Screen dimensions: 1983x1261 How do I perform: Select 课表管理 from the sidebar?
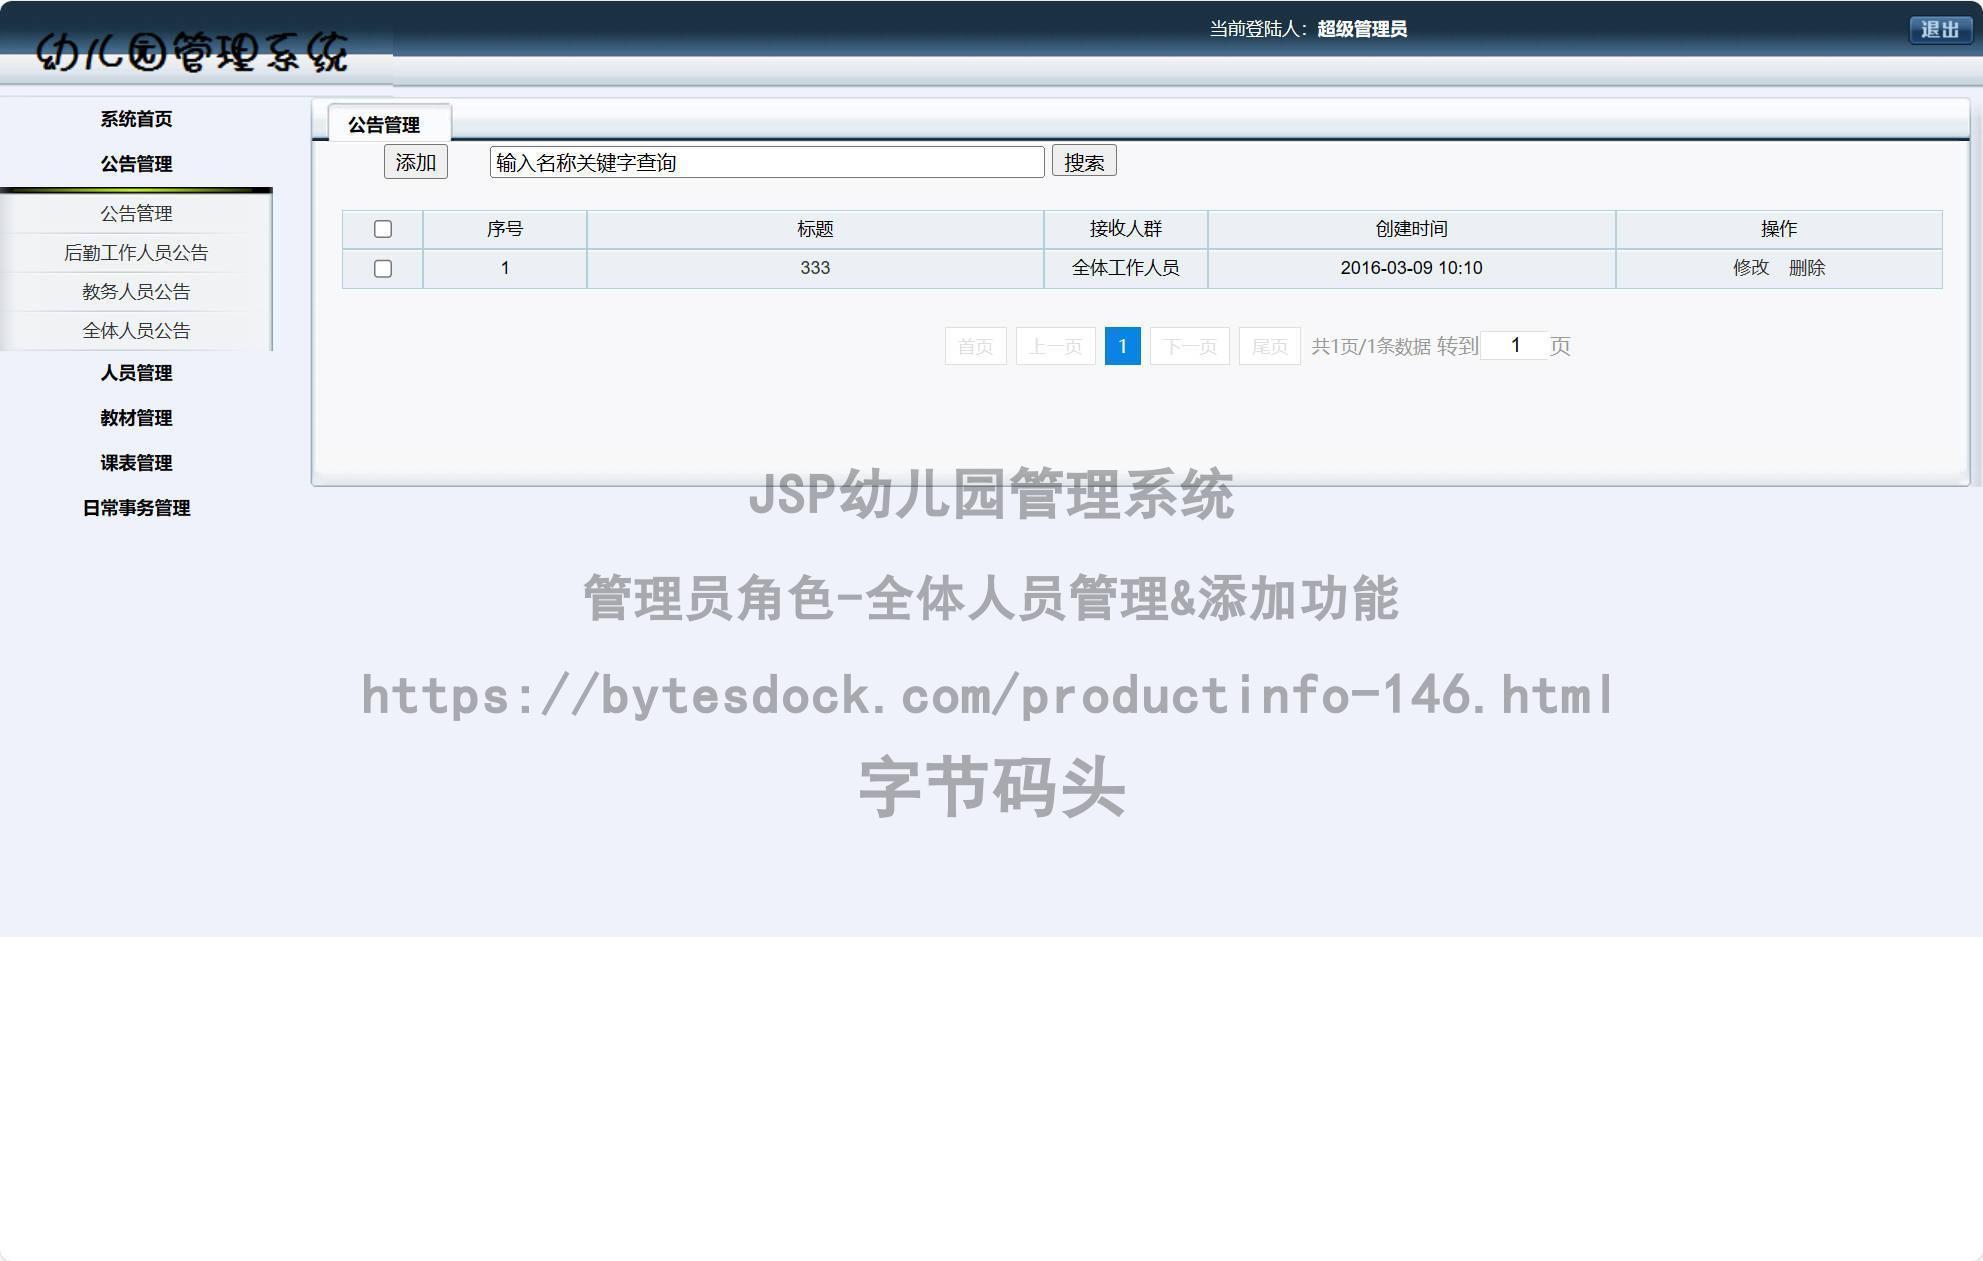pos(136,463)
